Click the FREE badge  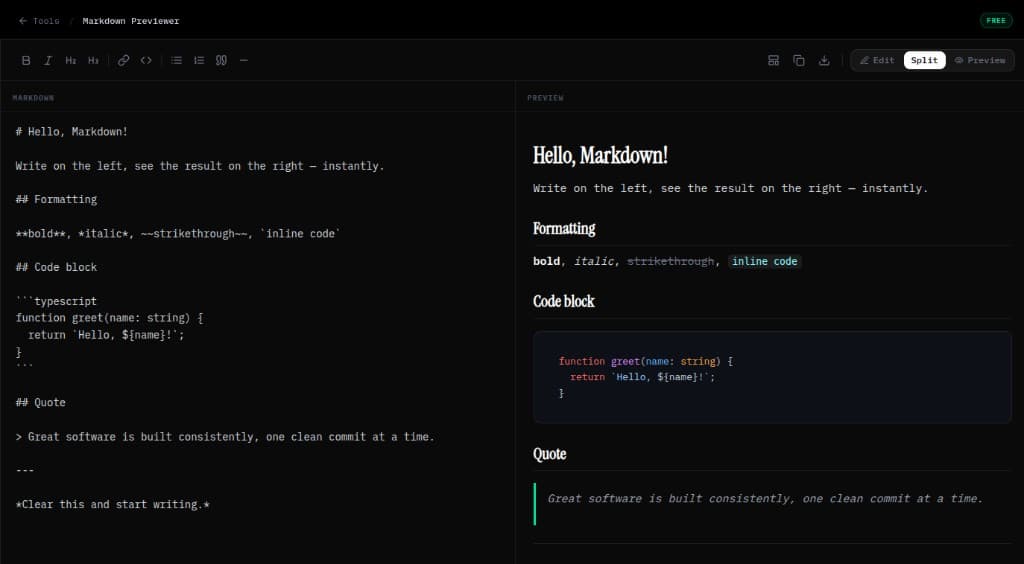(x=996, y=21)
